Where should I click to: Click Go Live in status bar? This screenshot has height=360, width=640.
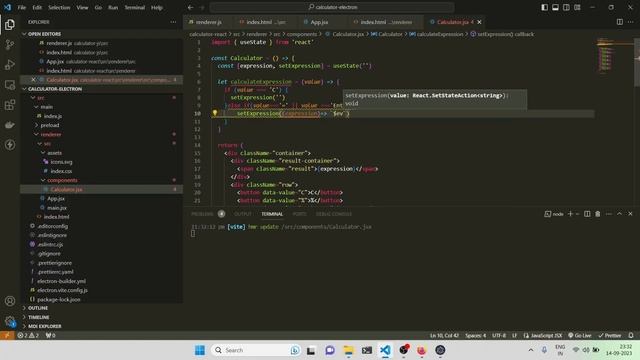pos(580,336)
